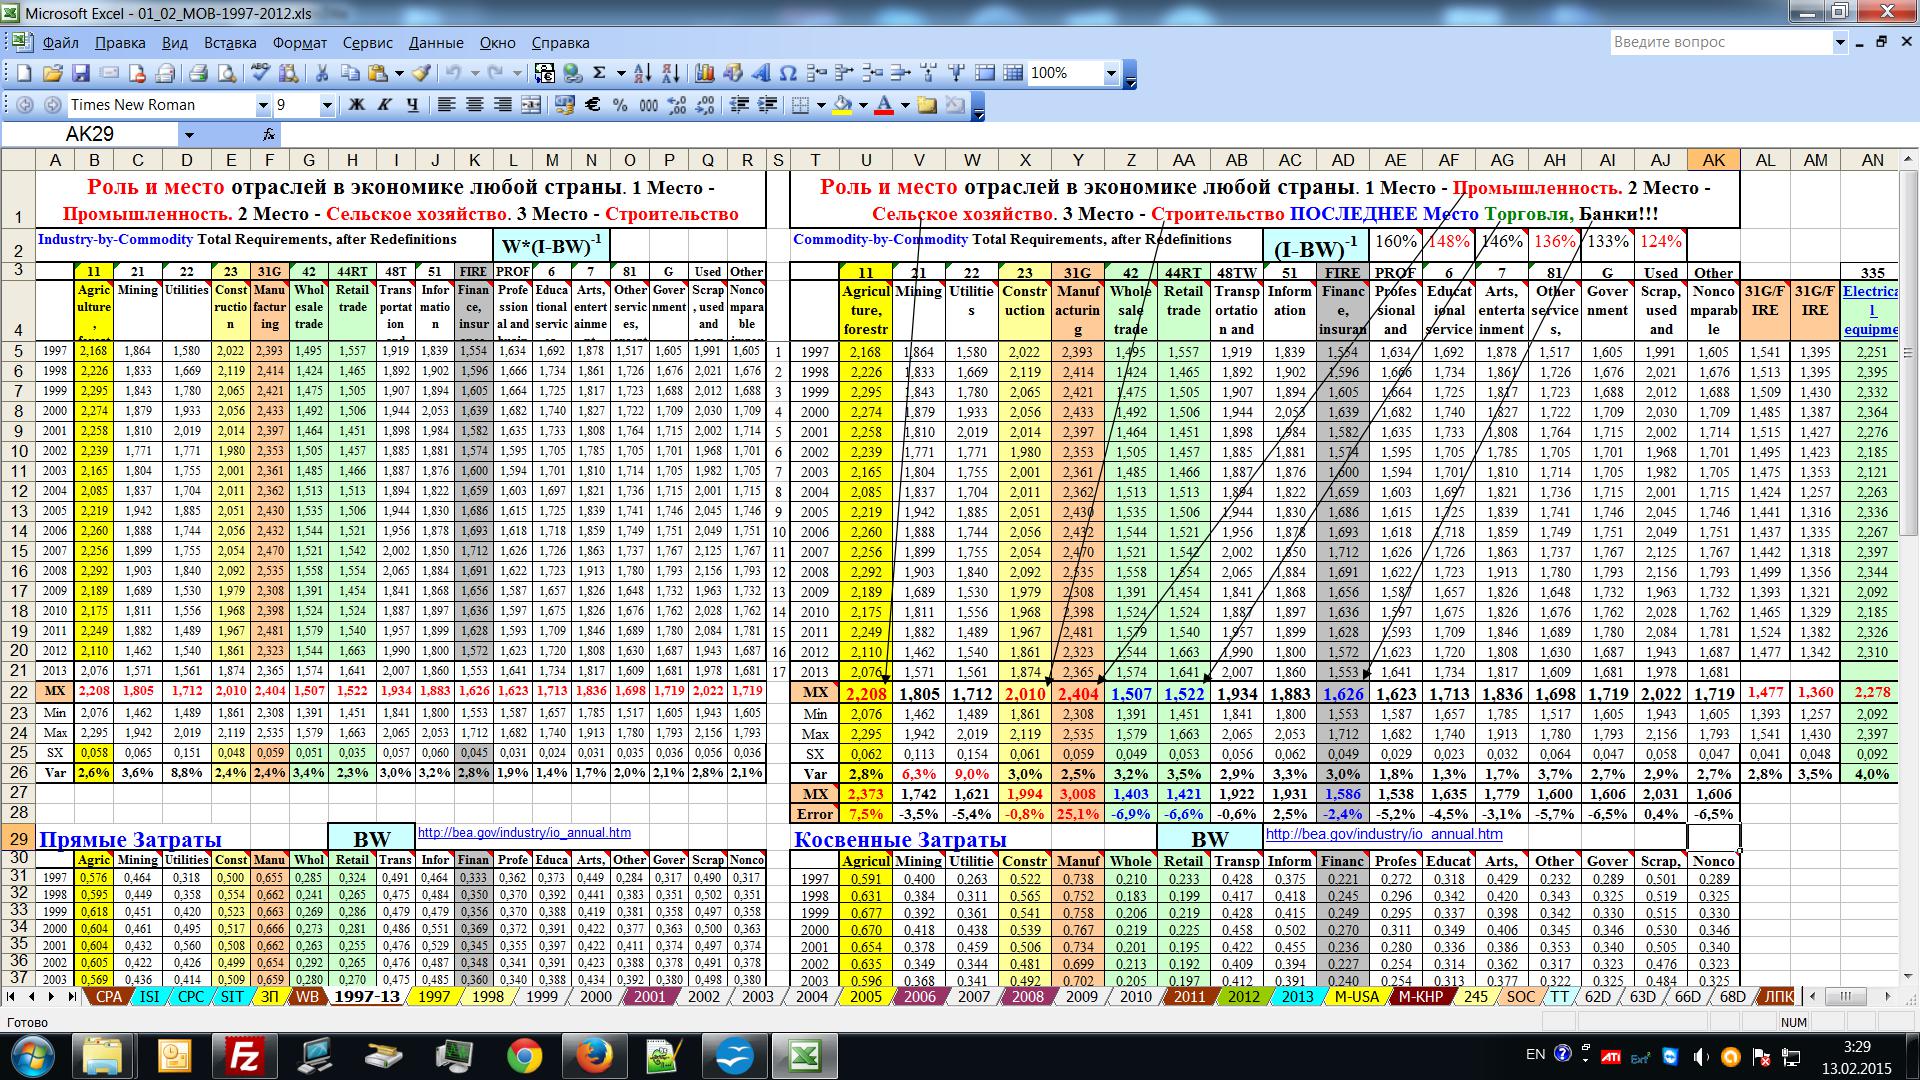
Task: Switch to the M-USA sheet tab
Action: [1356, 996]
